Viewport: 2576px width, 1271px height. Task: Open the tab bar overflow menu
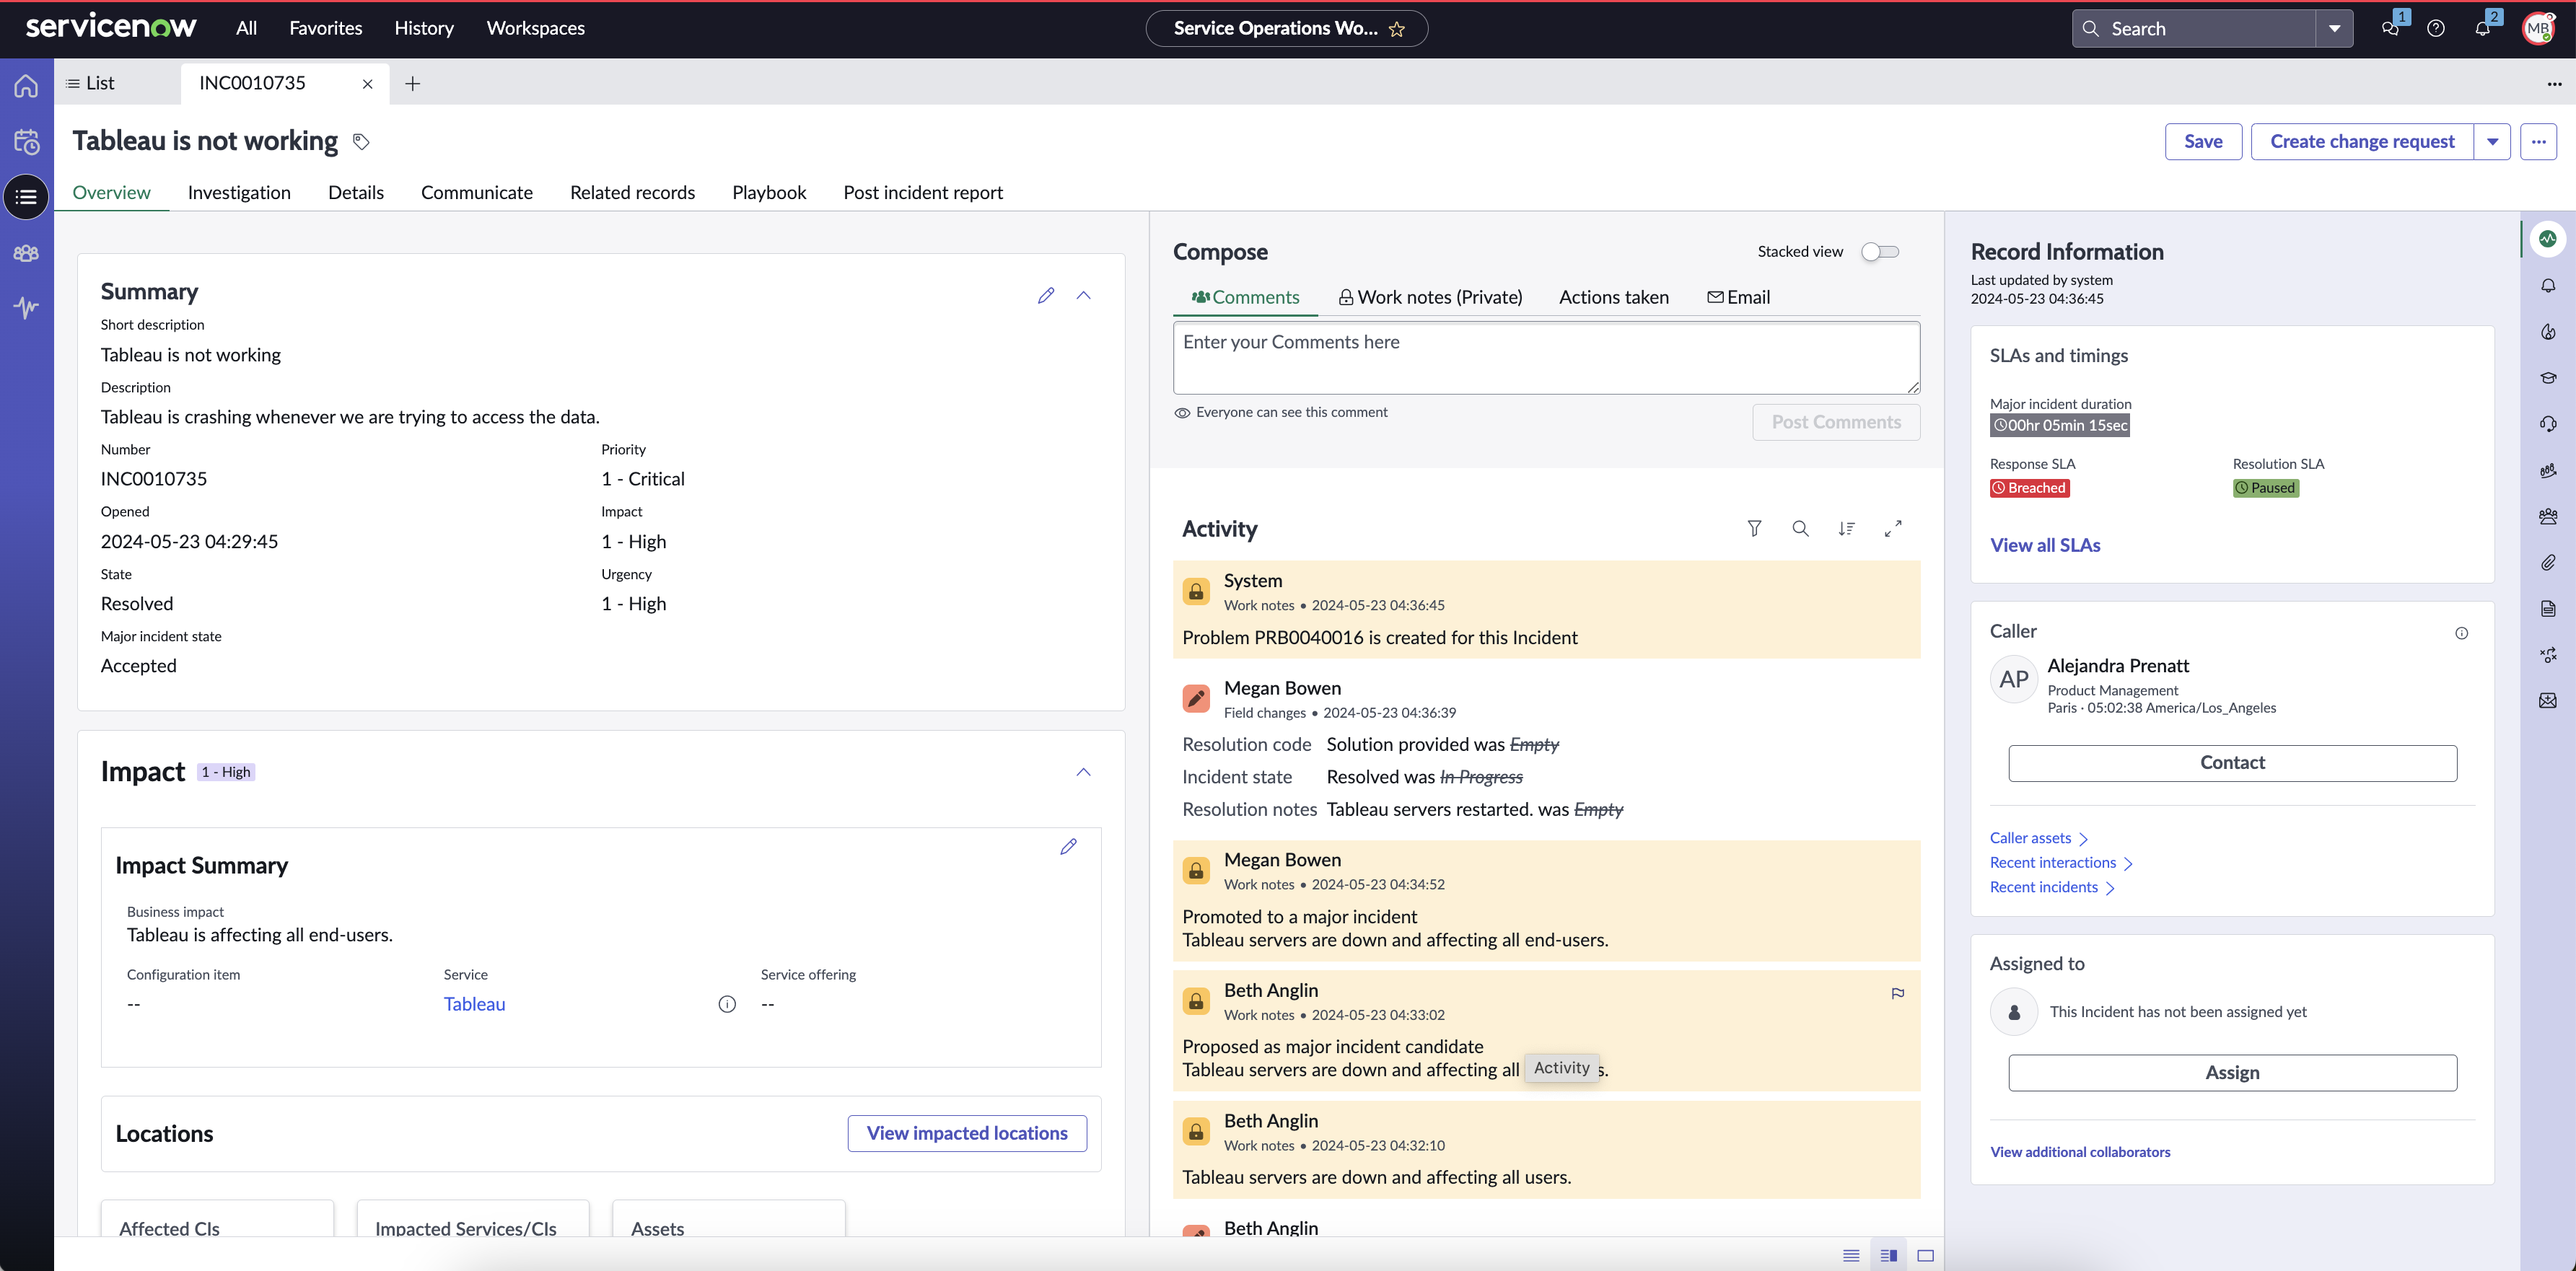2555,84
